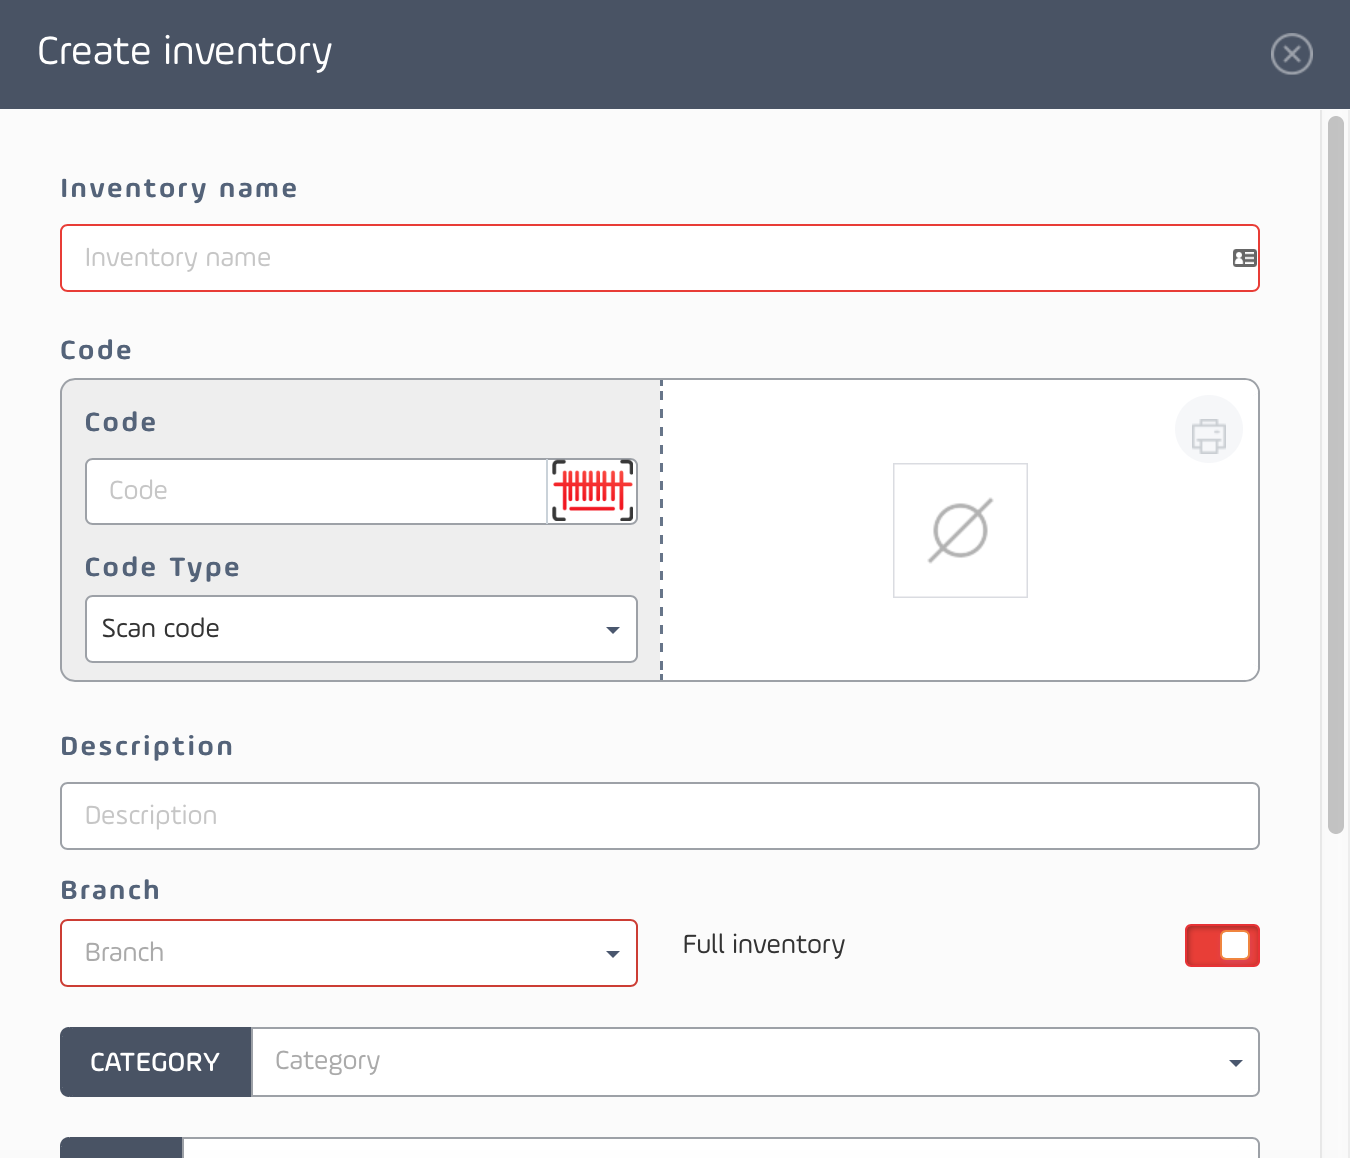This screenshot has height=1158, width=1350.
Task: Click the CATEGORY button
Action: coord(156,1062)
